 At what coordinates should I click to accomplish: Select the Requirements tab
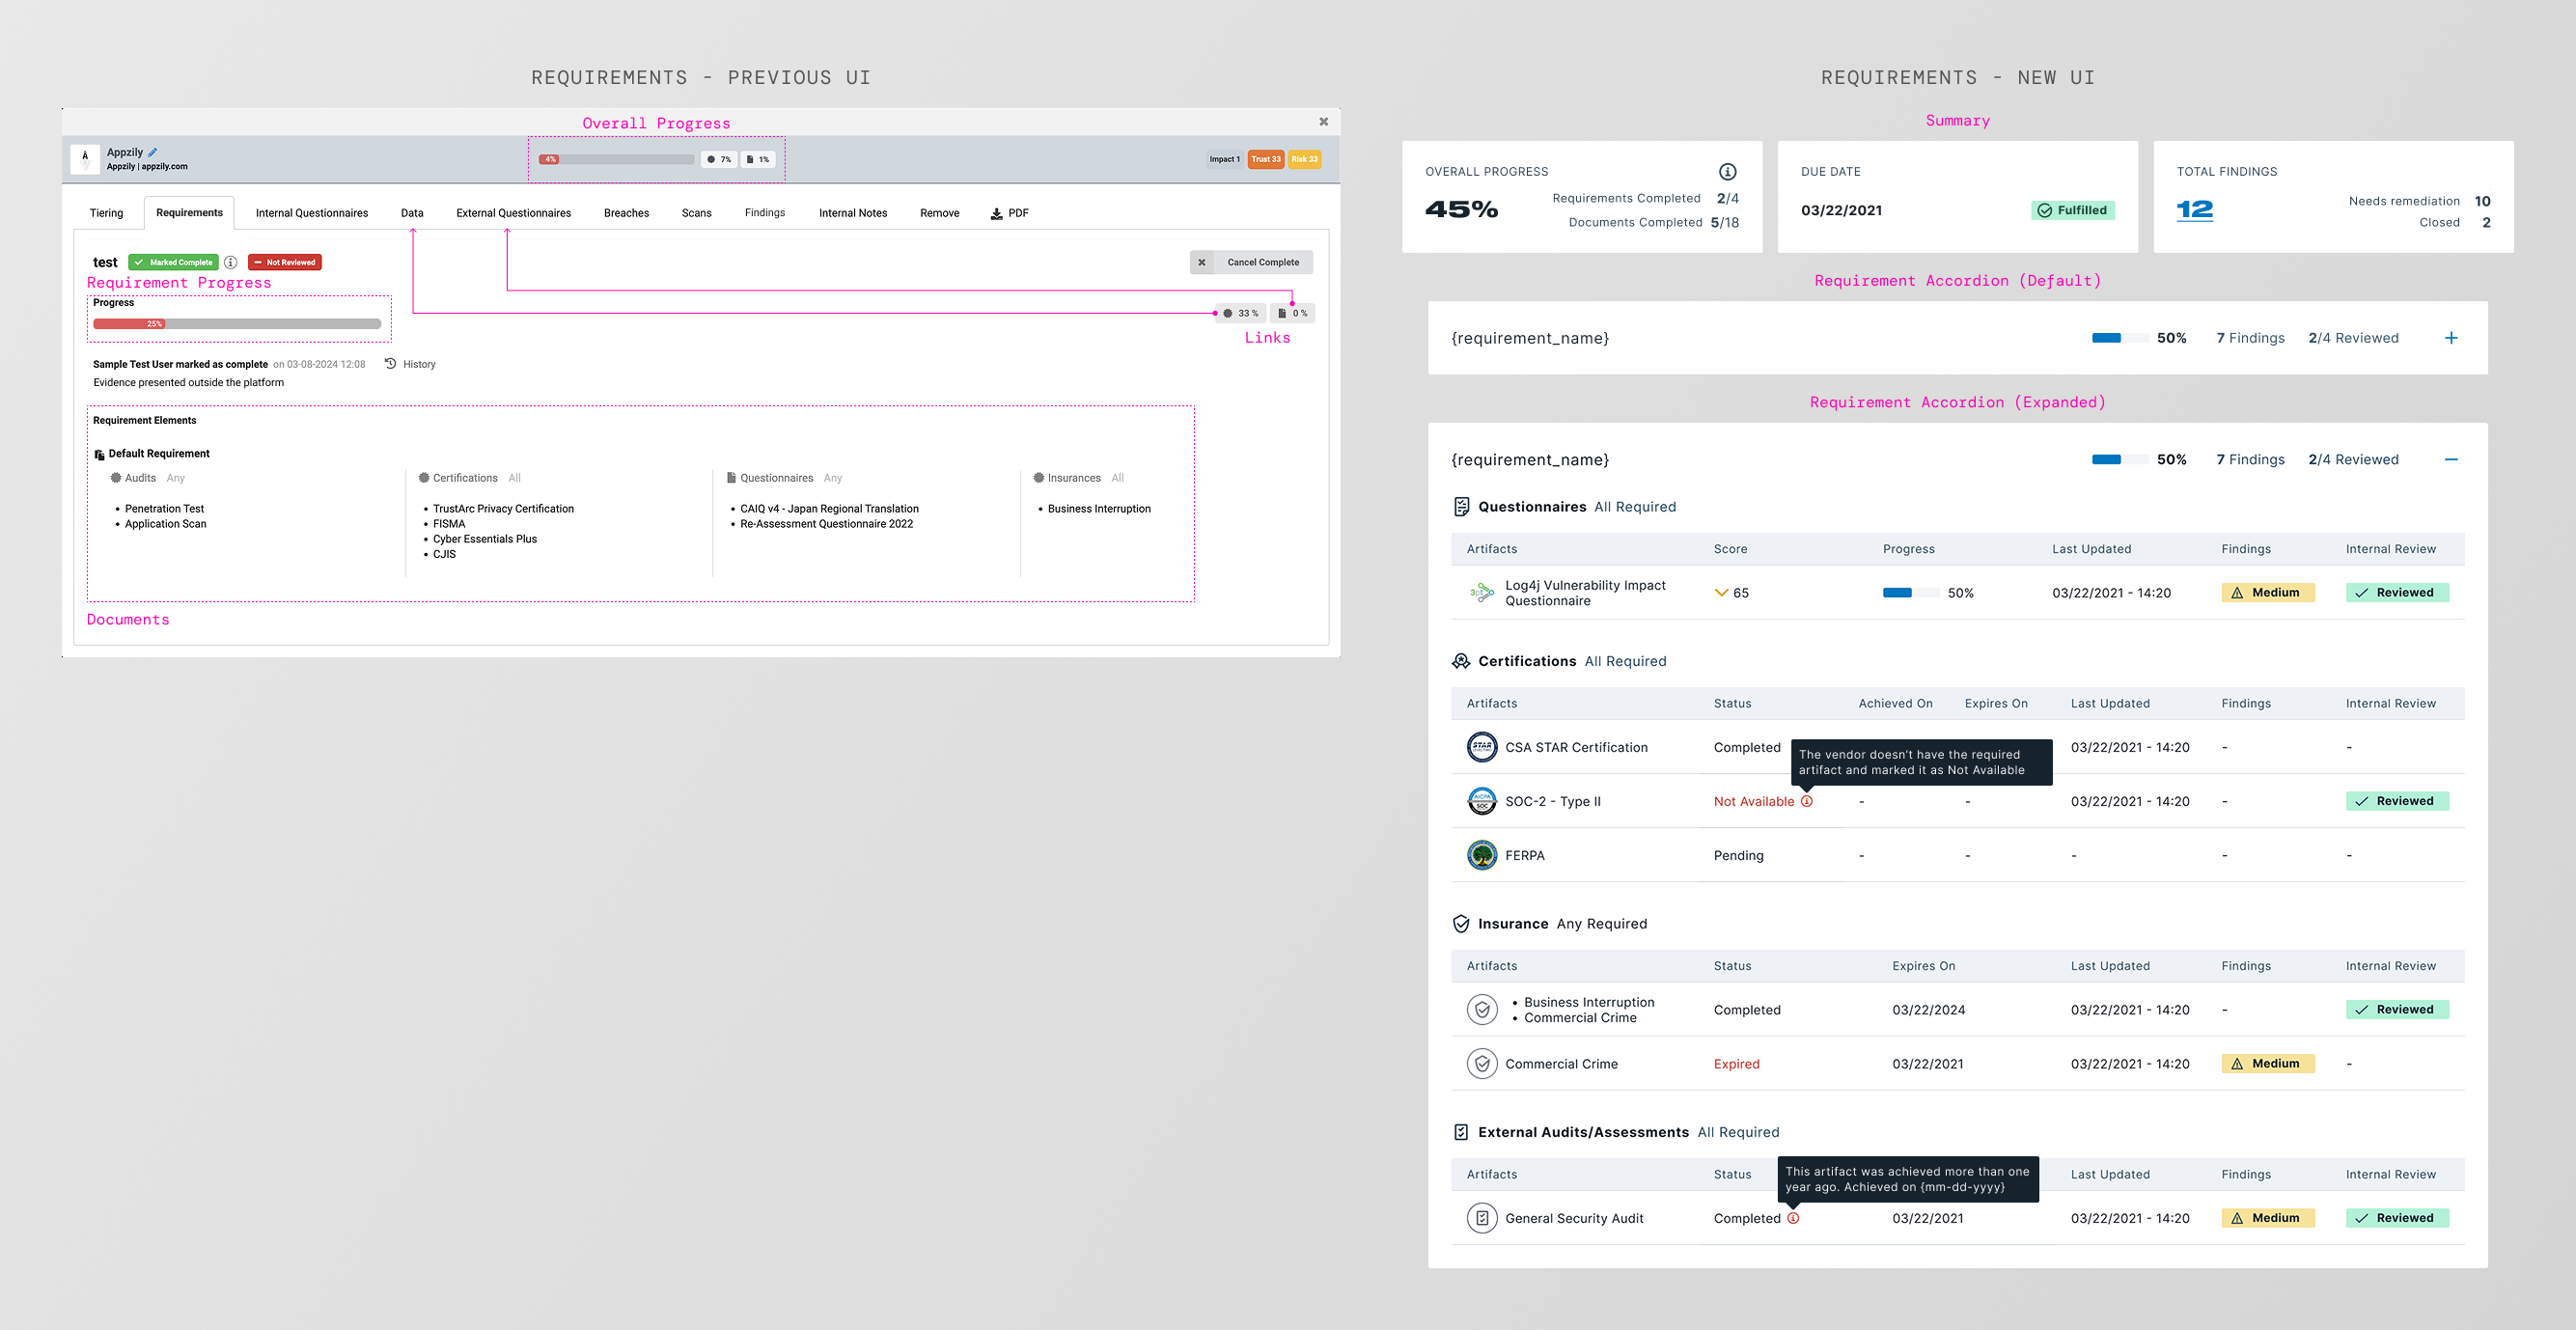[189, 213]
